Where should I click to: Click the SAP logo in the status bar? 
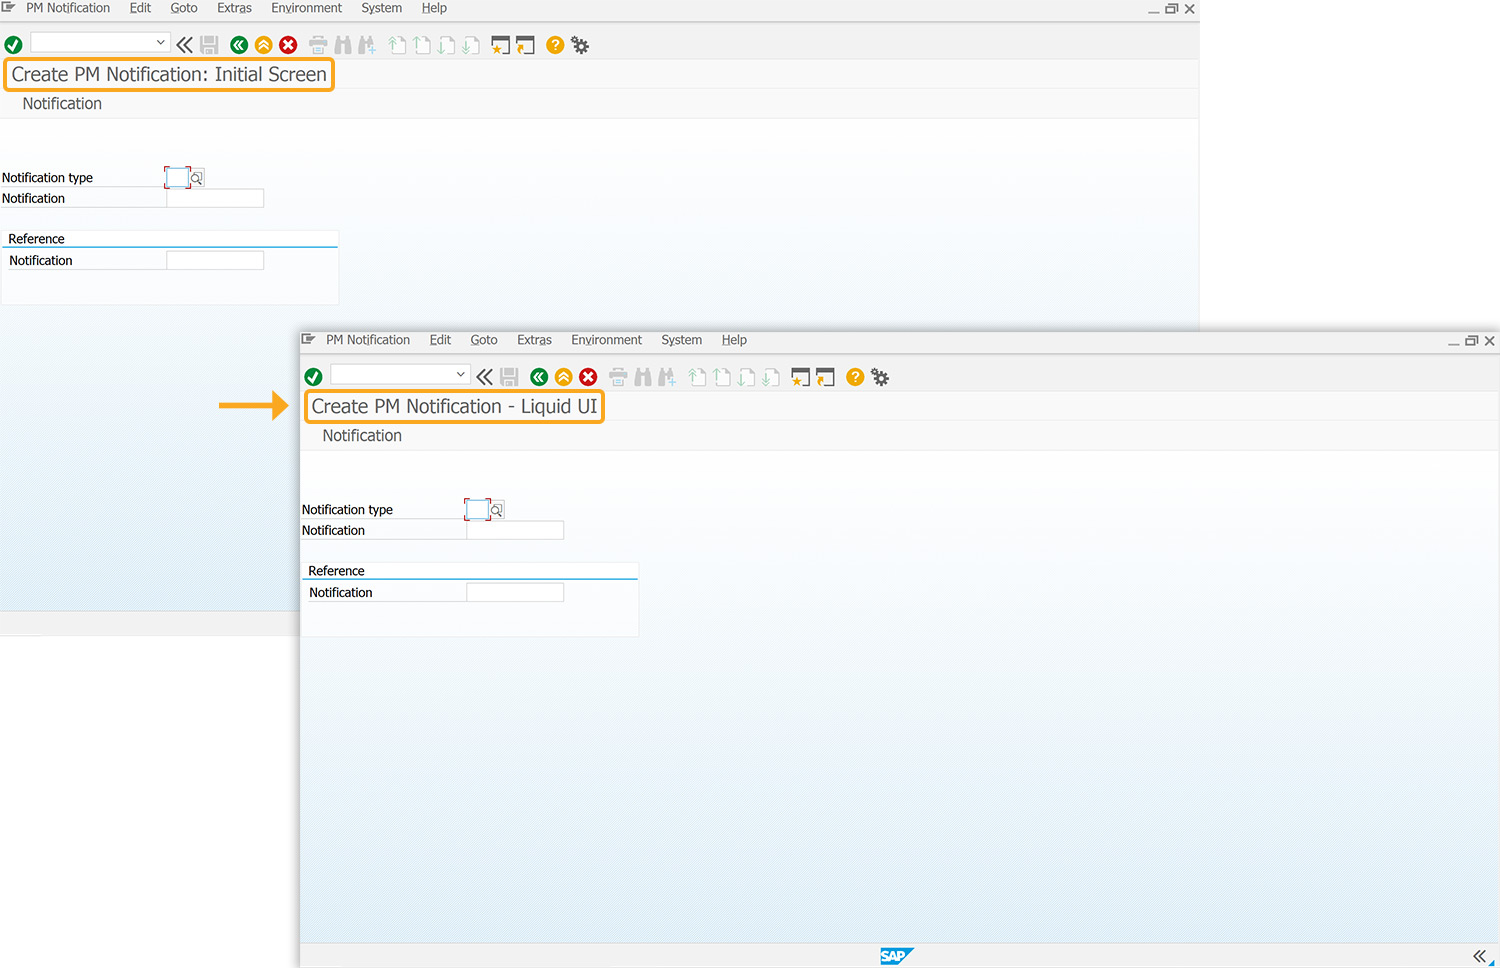pos(896,956)
